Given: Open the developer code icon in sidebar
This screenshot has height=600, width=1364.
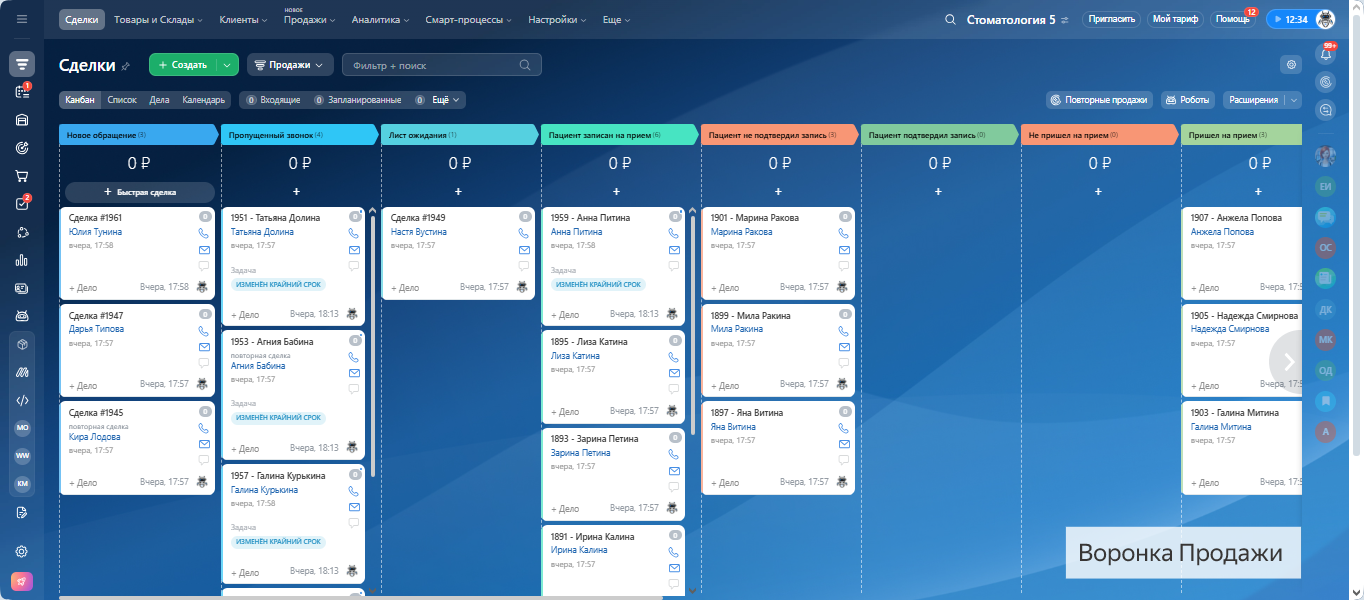Looking at the screenshot, I should pyautogui.click(x=22, y=399).
